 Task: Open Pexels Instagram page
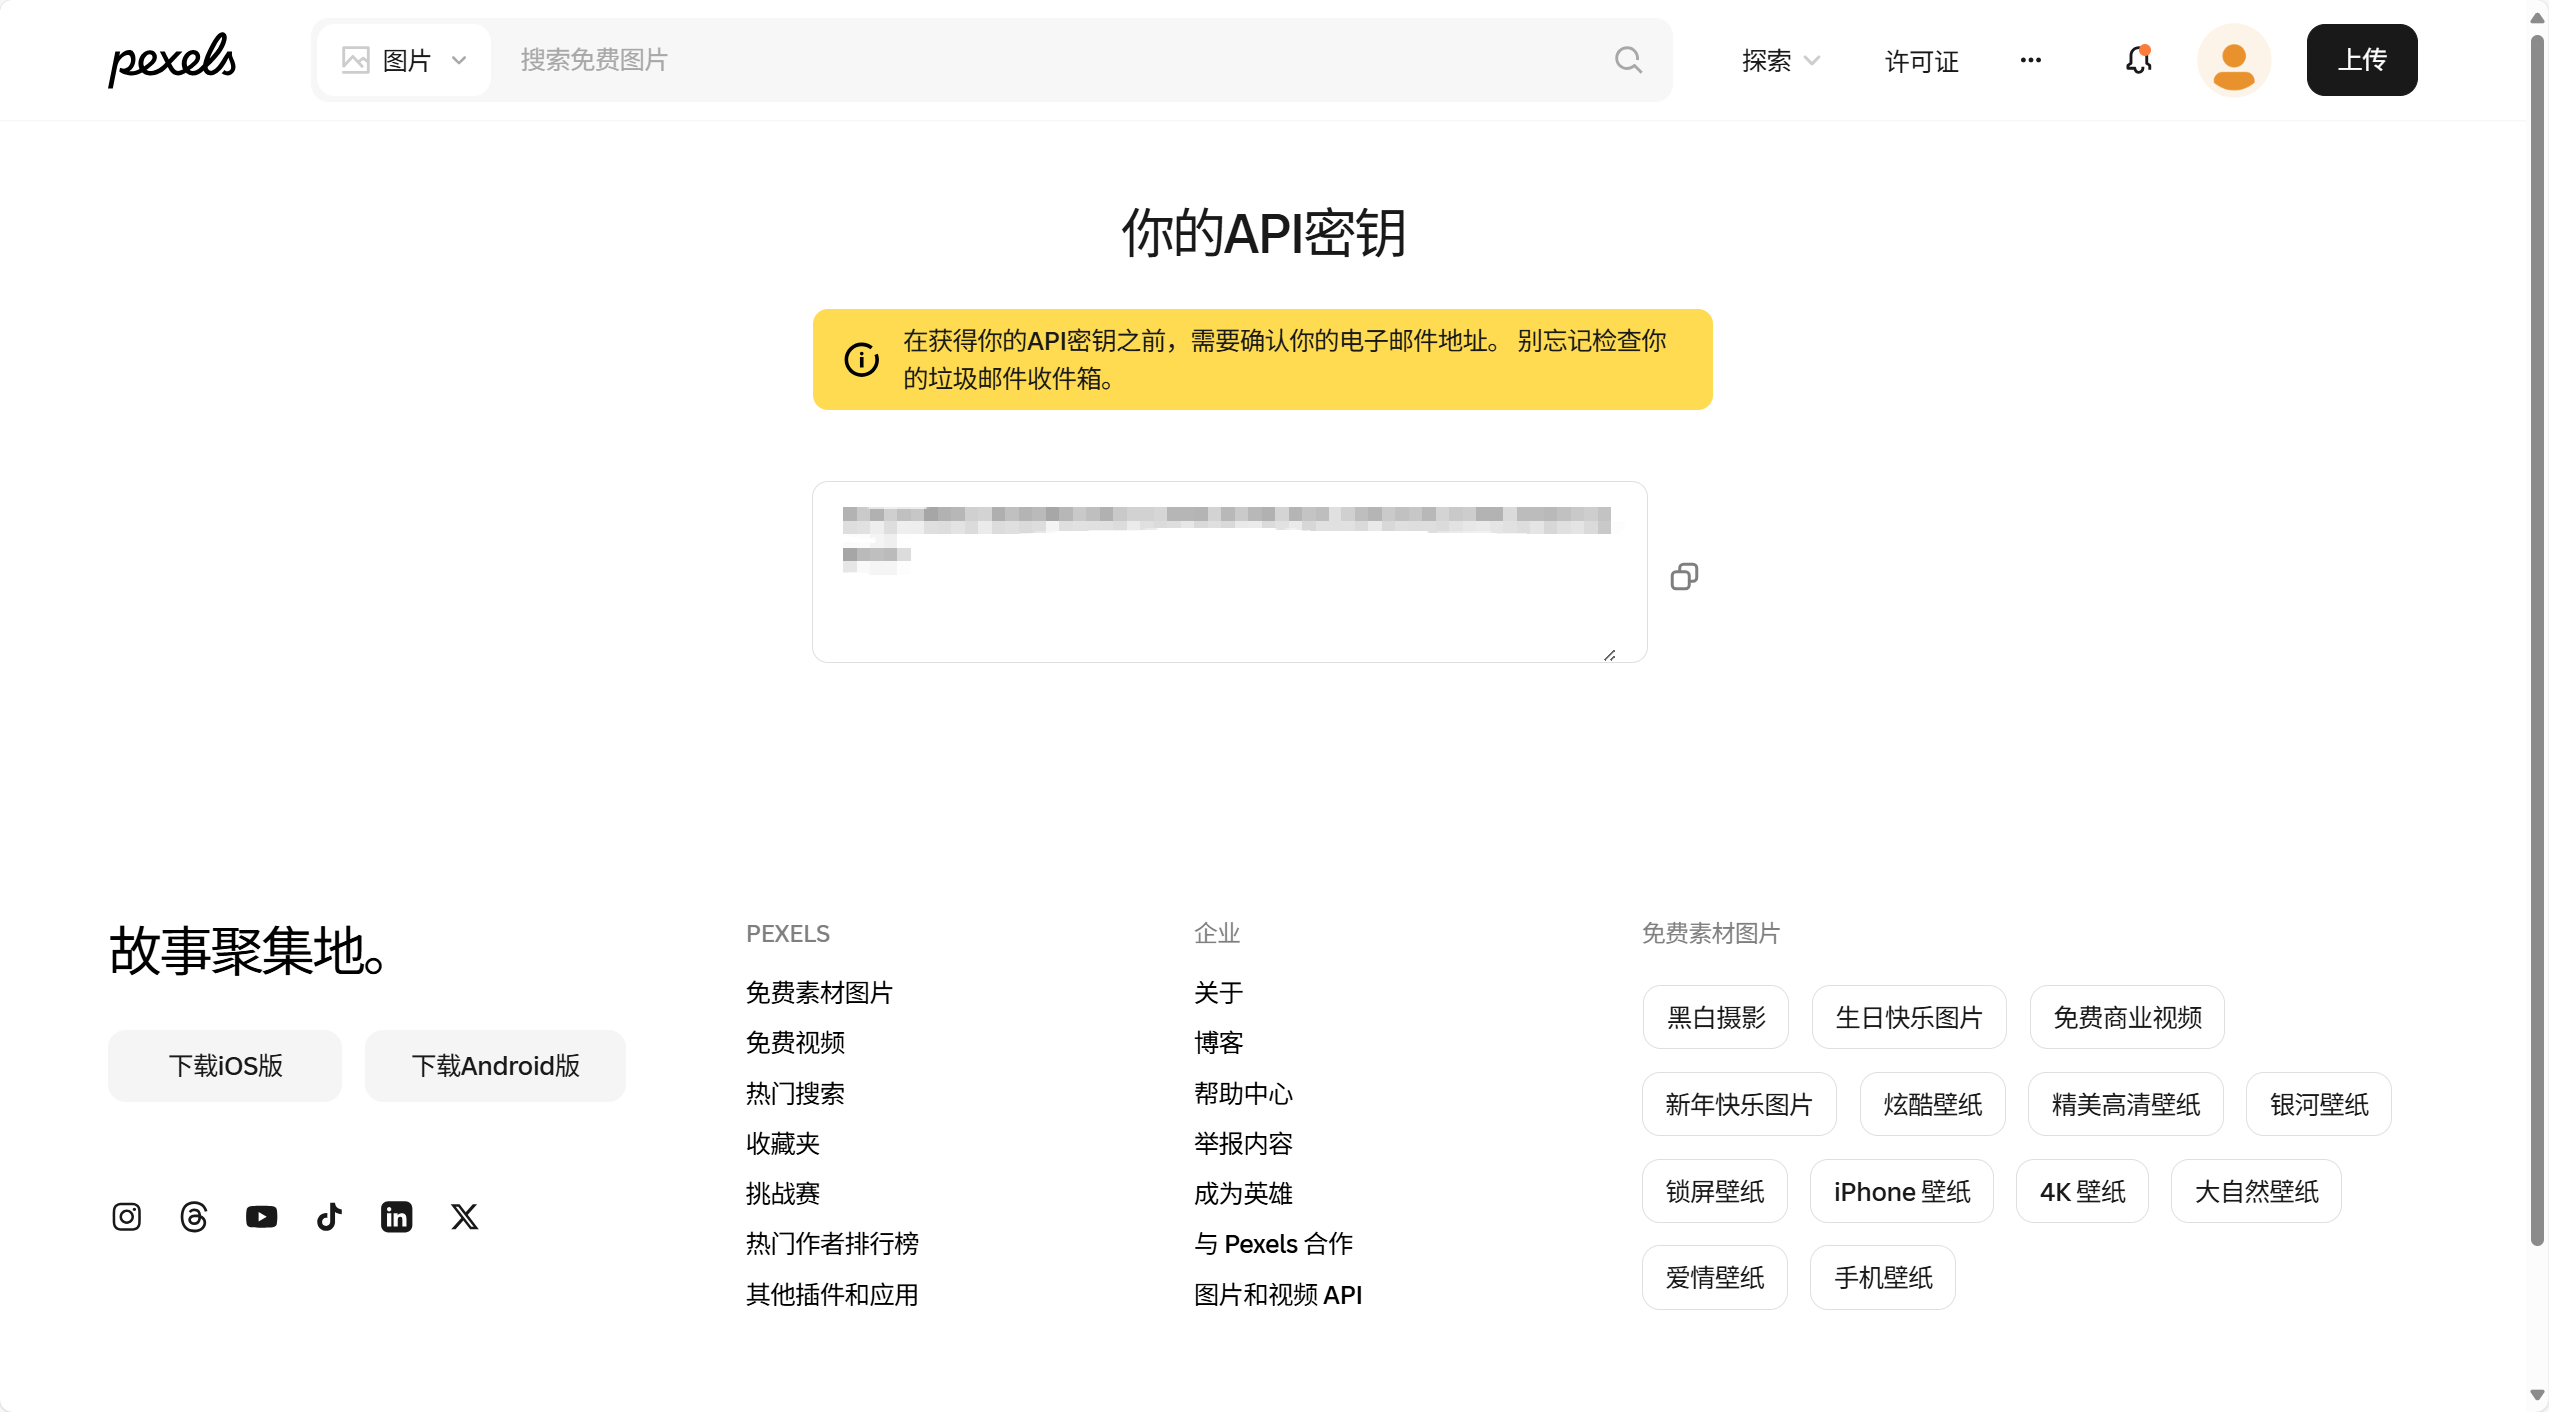pyautogui.click(x=126, y=1216)
